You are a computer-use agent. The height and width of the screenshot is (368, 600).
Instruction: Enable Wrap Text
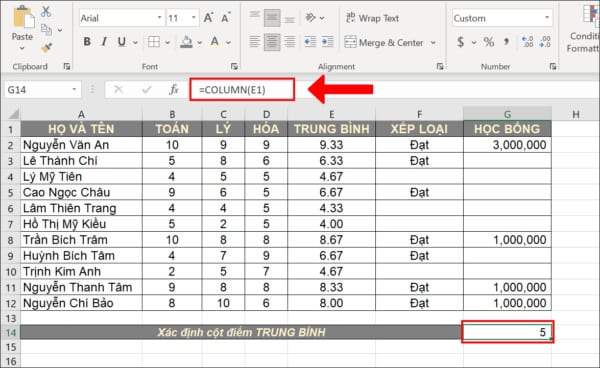[372, 18]
